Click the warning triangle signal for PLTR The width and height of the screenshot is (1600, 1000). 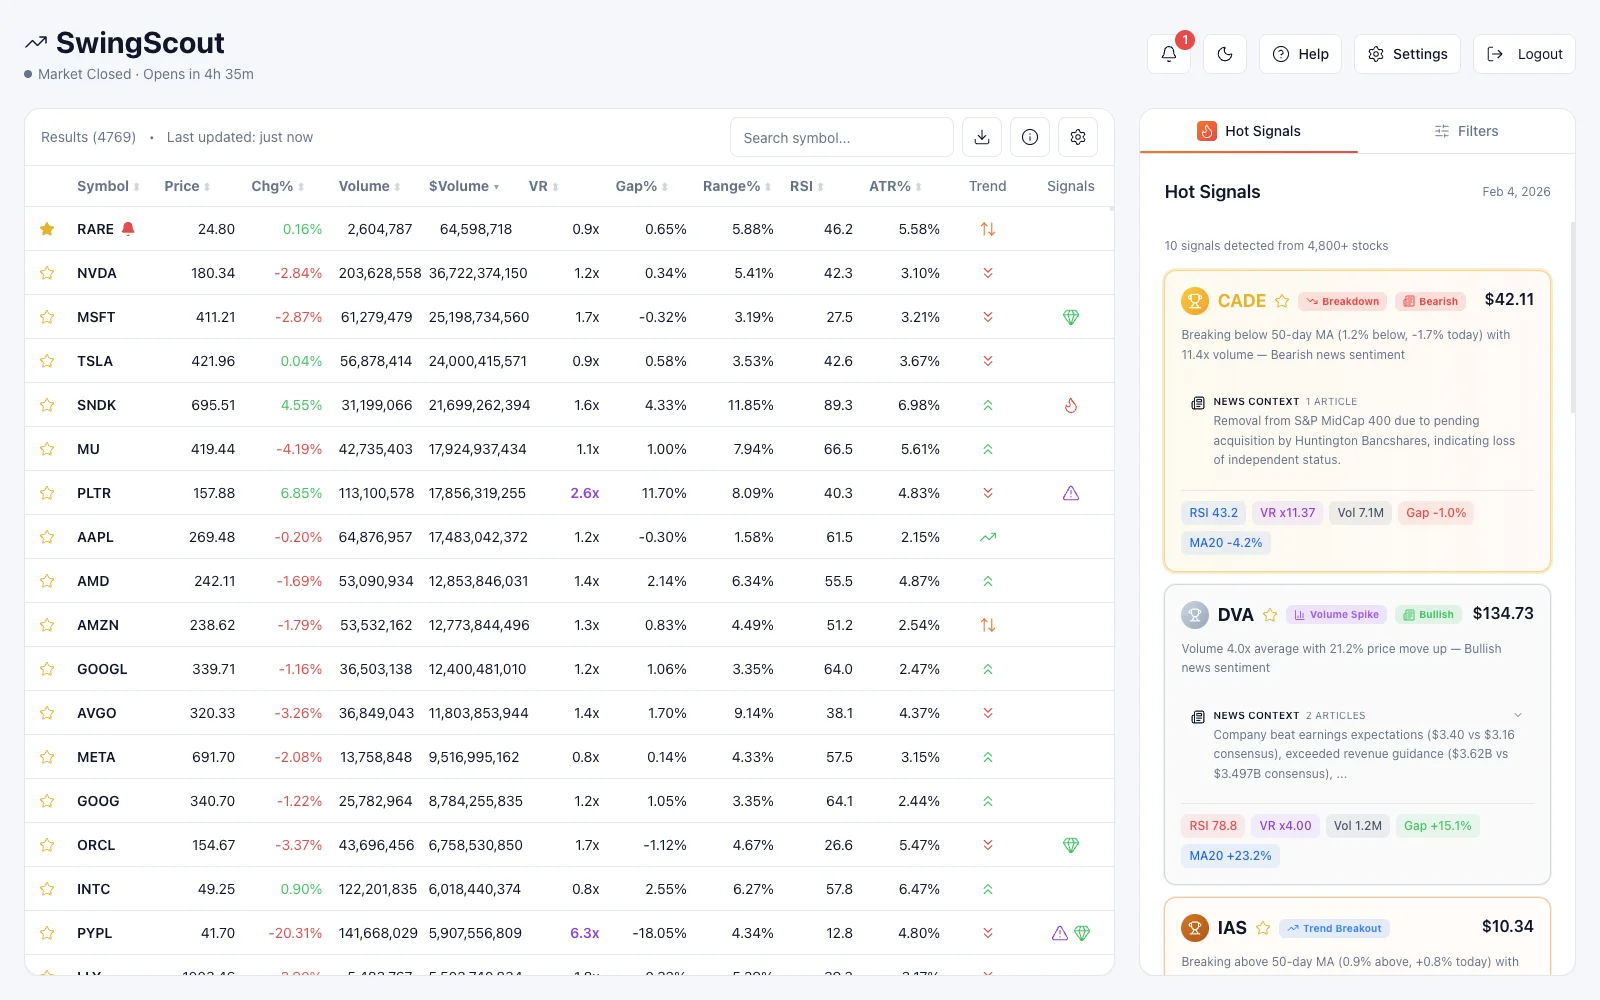click(1070, 493)
